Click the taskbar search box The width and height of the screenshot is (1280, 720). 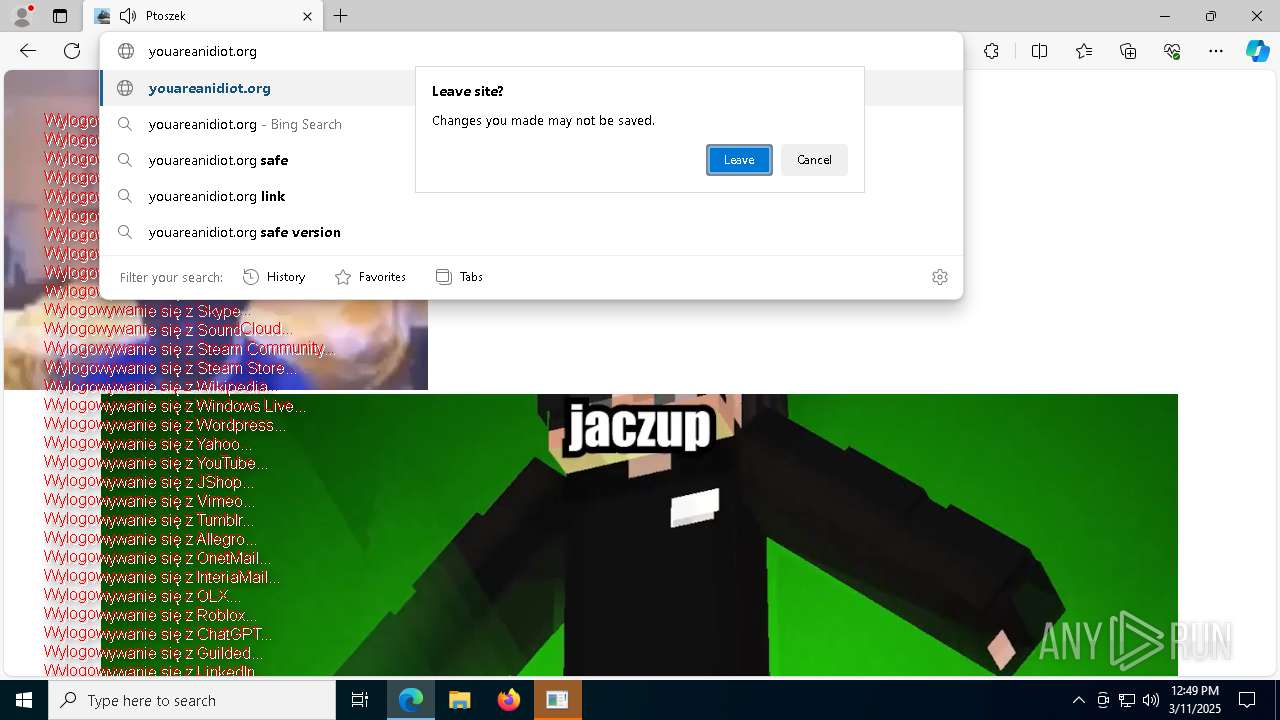click(x=192, y=700)
